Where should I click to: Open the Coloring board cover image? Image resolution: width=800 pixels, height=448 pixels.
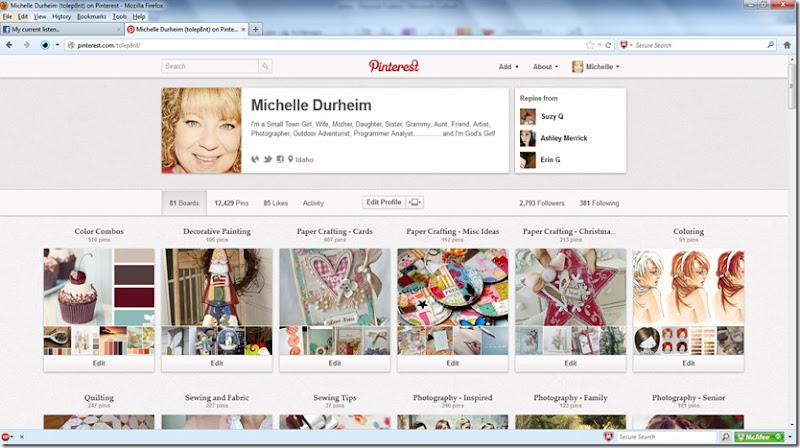pyautogui.click(x=688, y=287)
